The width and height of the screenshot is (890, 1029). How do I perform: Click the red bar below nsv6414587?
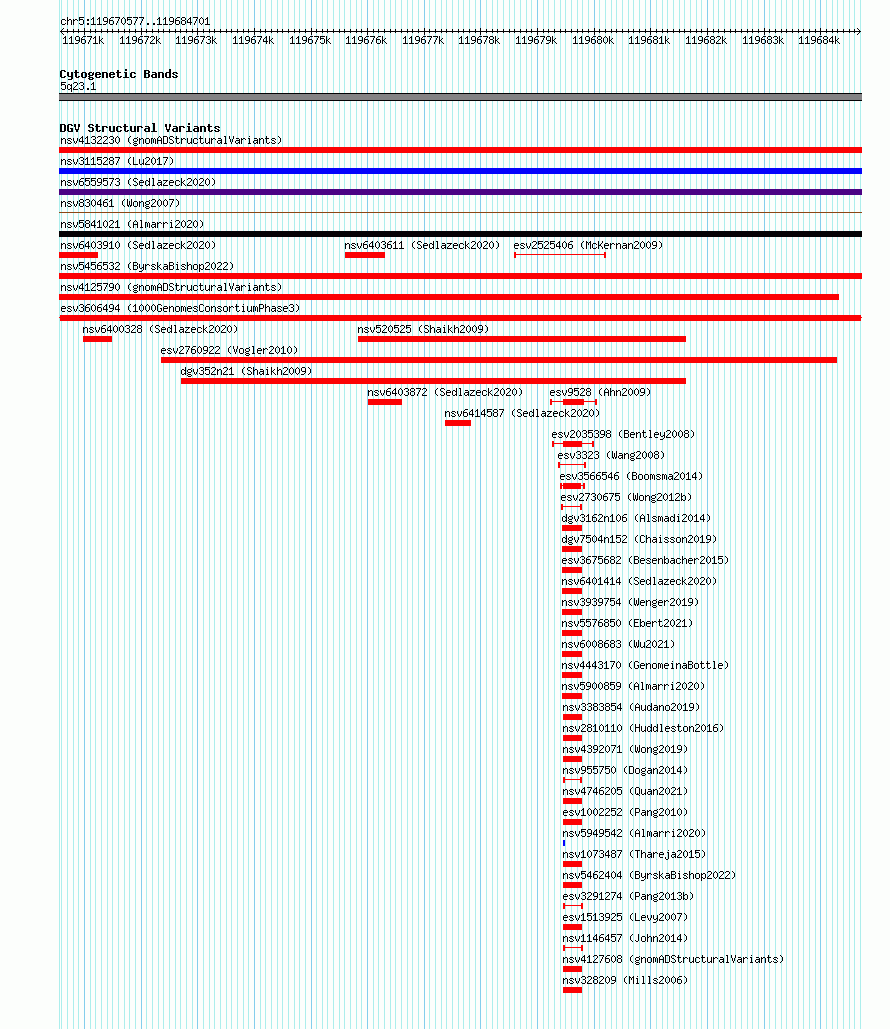(458, 423)
